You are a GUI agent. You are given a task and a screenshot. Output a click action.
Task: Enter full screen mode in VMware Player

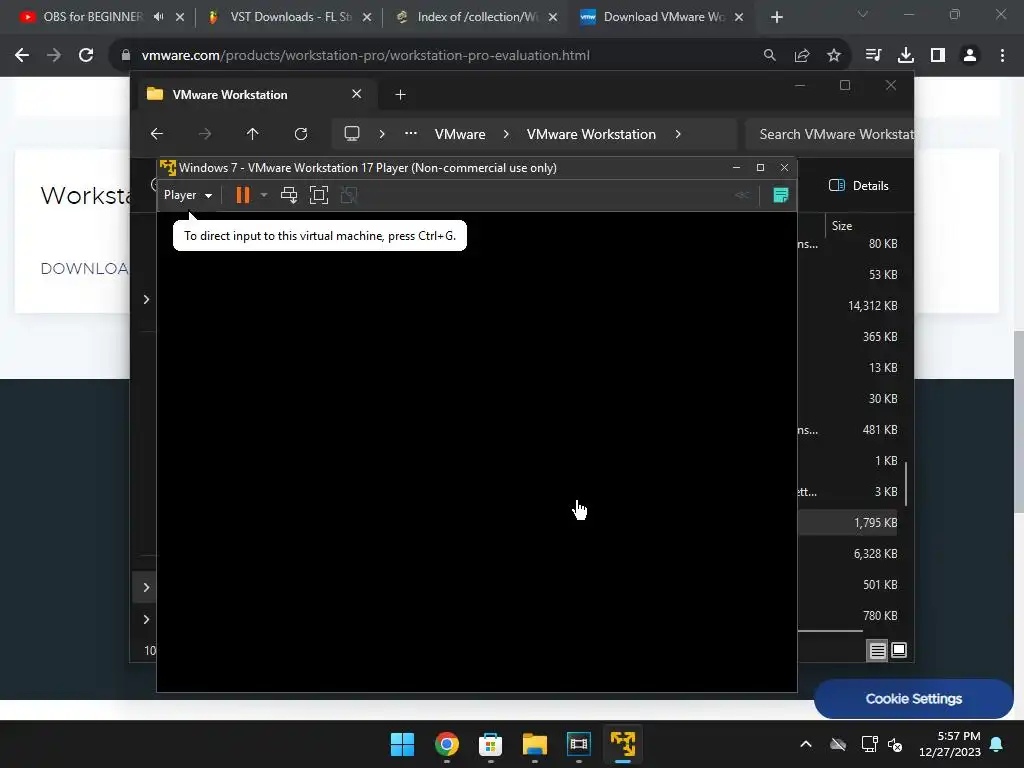319,195
